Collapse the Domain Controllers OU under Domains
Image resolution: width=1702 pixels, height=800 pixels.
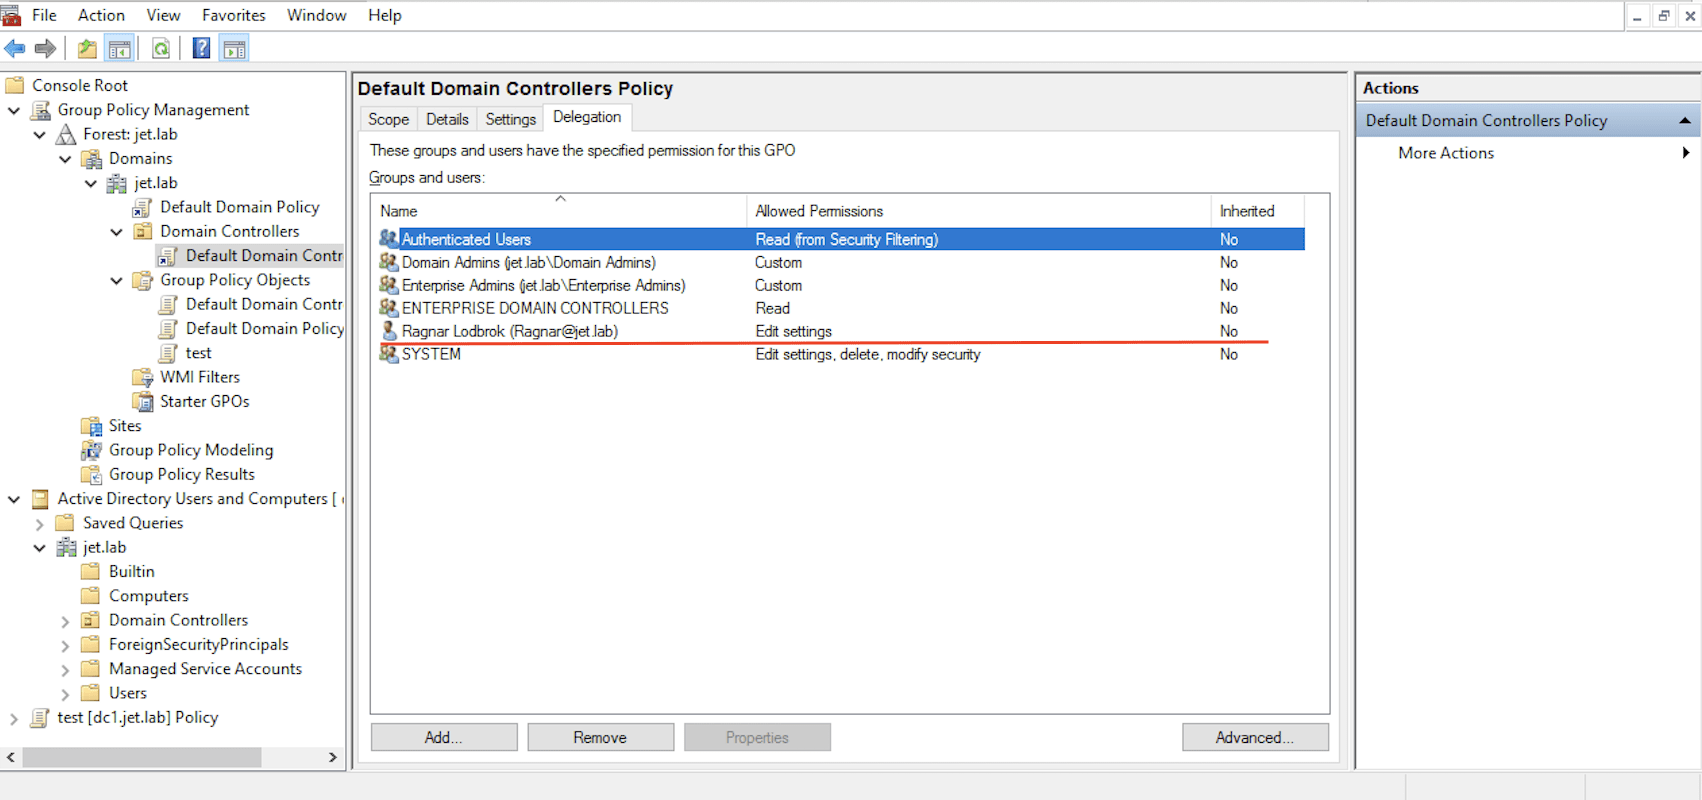[x=117, y=232]
